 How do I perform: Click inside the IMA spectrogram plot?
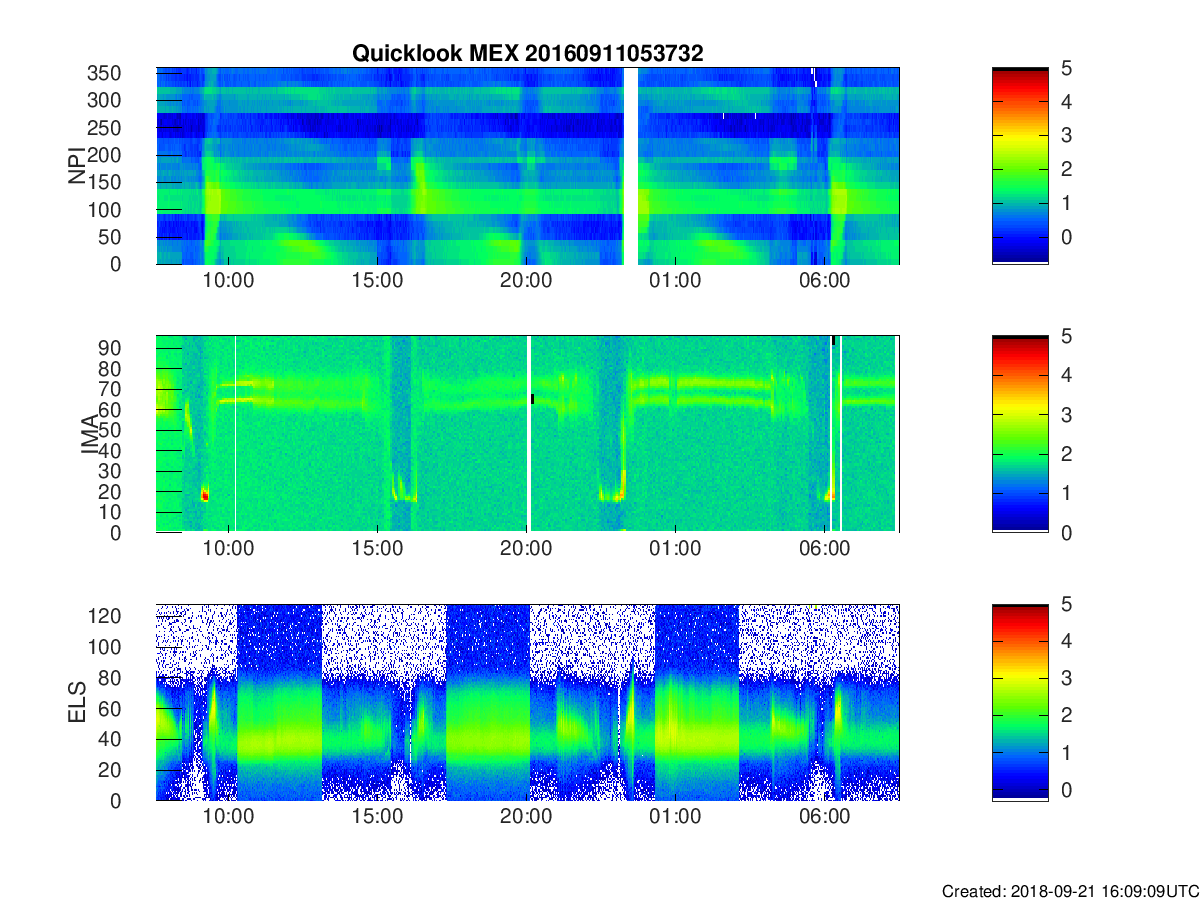tap(528, 434)
